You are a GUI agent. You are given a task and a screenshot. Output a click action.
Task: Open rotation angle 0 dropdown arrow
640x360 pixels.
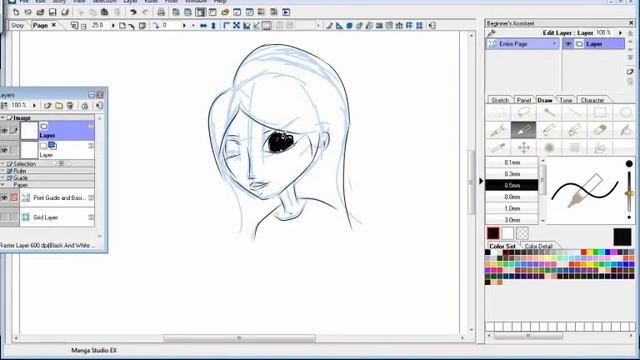[184, 25]
